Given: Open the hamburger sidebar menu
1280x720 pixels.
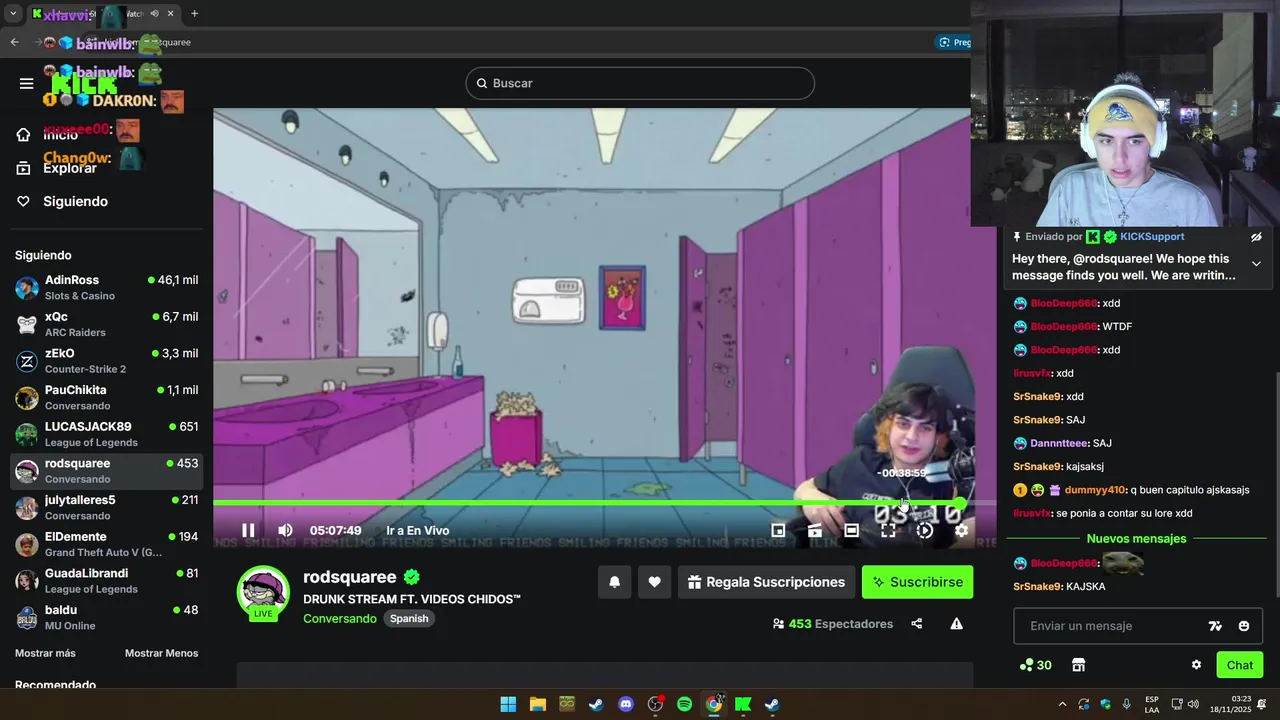Looking at the screenshot, I should [27, 83].
